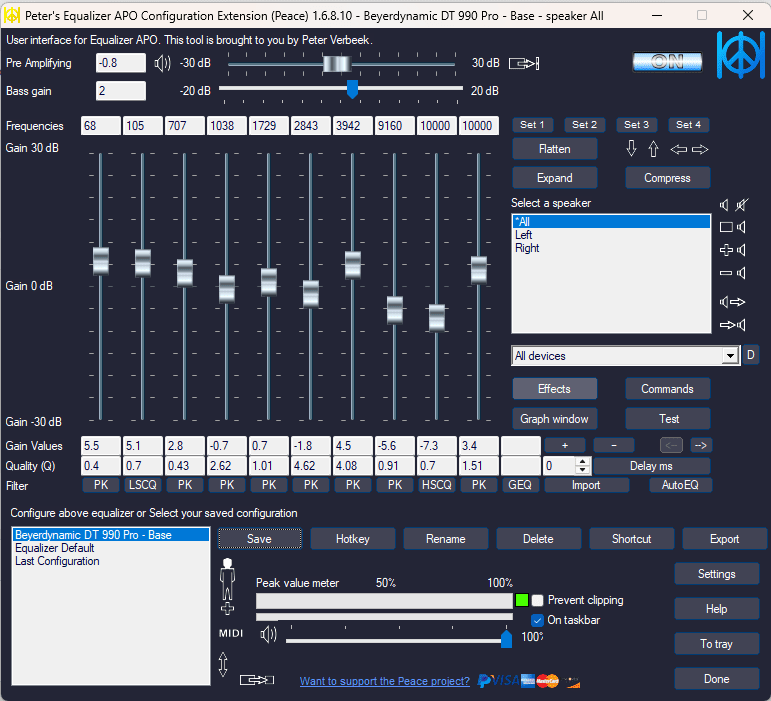Click the arrow icon right of the 30 dB slider

click(x=524, y=63)
